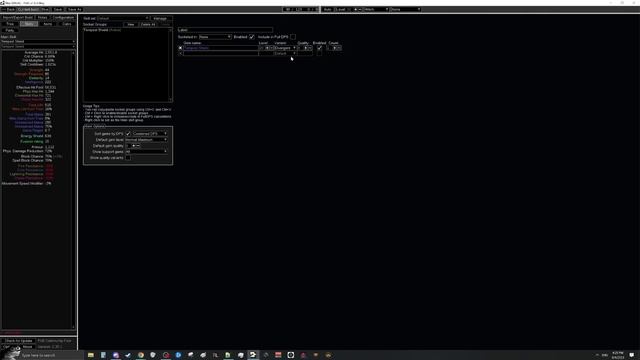This screenshot has width=640, height=360.
Task: Open the Configuration tab
Action: 63,18
